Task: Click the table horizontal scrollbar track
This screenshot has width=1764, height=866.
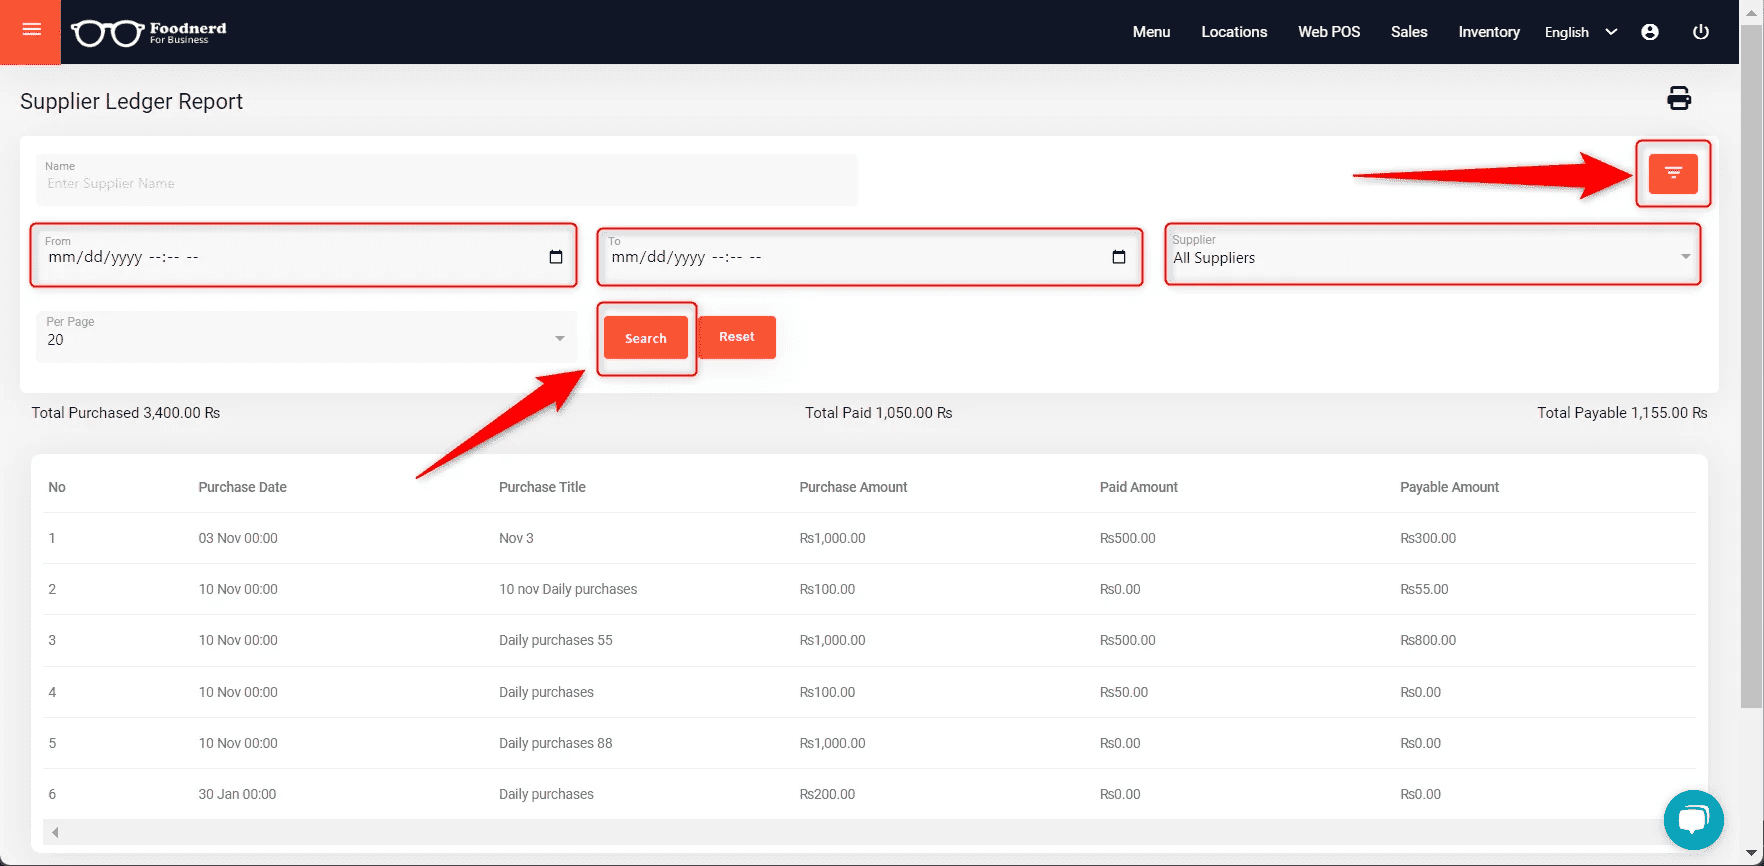Action: 870,832
